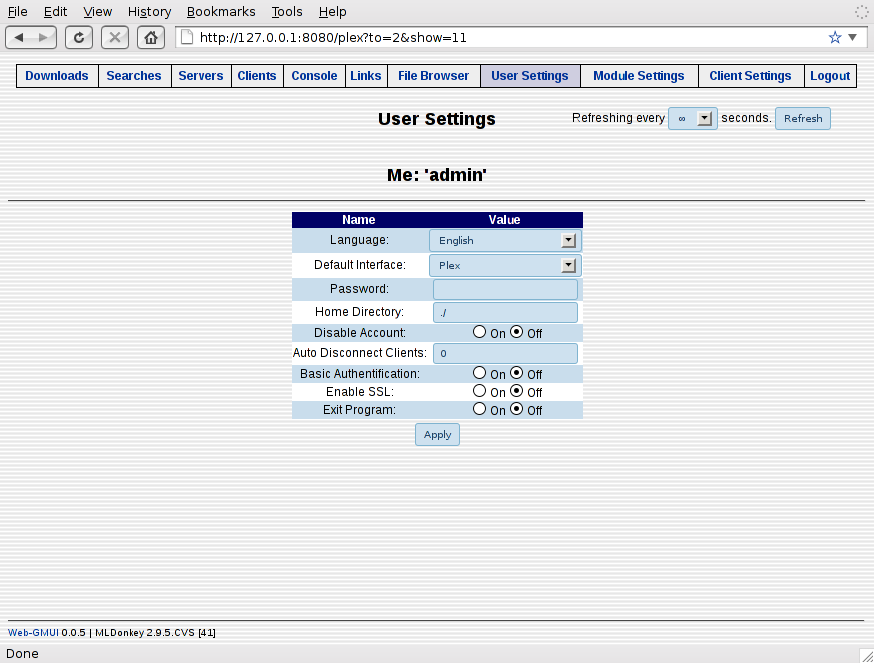Go forward with the browser forward arrow
Screen dimensions: 874x663
tap(43, 38)
